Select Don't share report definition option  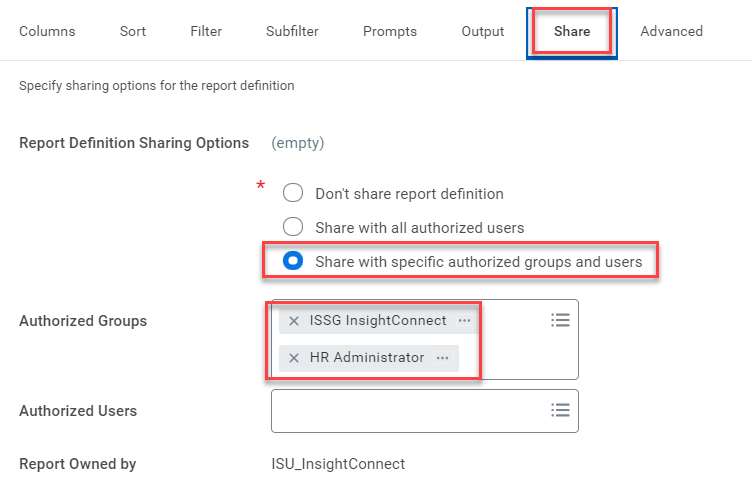[x=293, y=194]
